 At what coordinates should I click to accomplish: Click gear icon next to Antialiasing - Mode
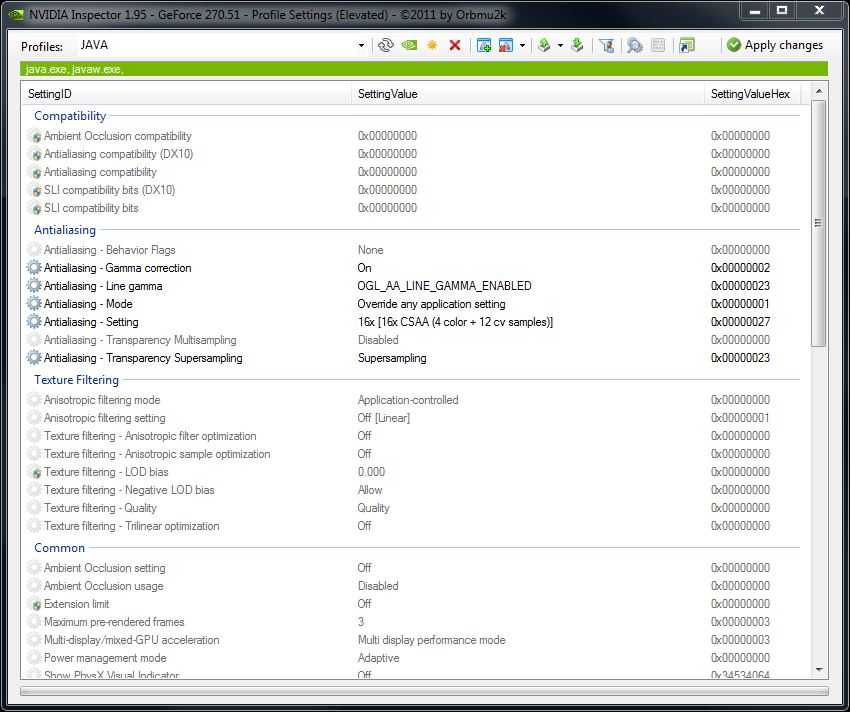point(34,304)
